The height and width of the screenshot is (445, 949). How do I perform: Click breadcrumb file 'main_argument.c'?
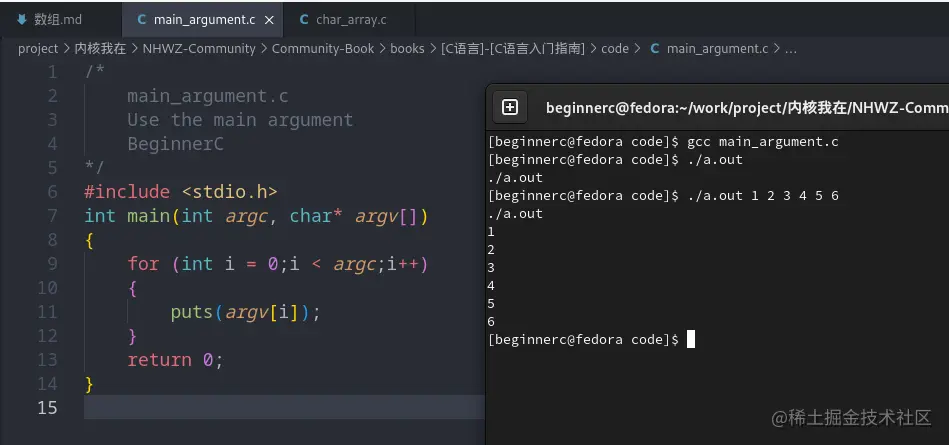point(717,48)
